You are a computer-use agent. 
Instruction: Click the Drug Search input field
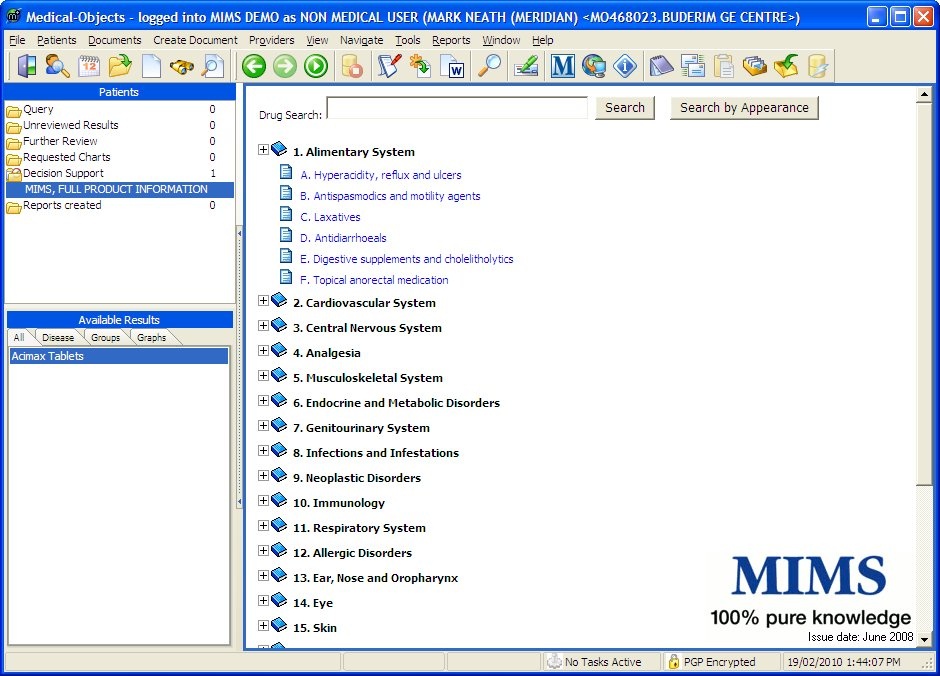pyautogui.click(x=457, y=108)
